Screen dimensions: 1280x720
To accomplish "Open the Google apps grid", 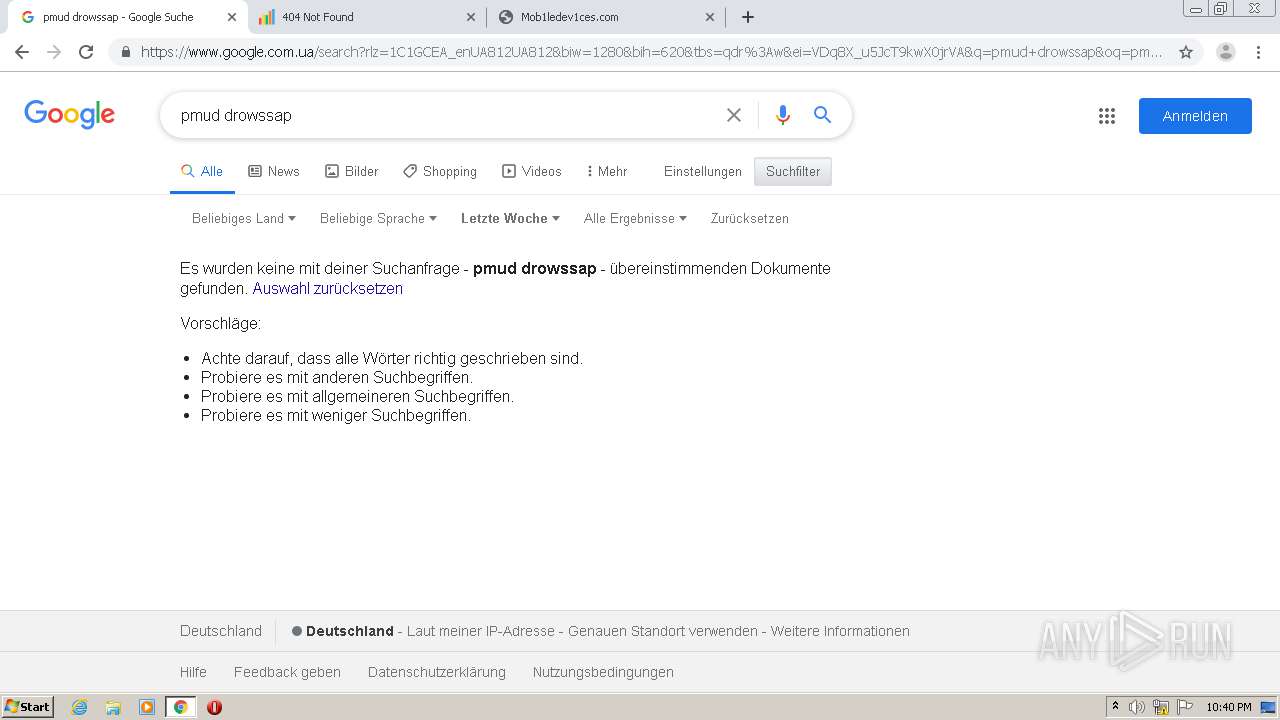I will pyautogui.click(x=1107, y=116).
